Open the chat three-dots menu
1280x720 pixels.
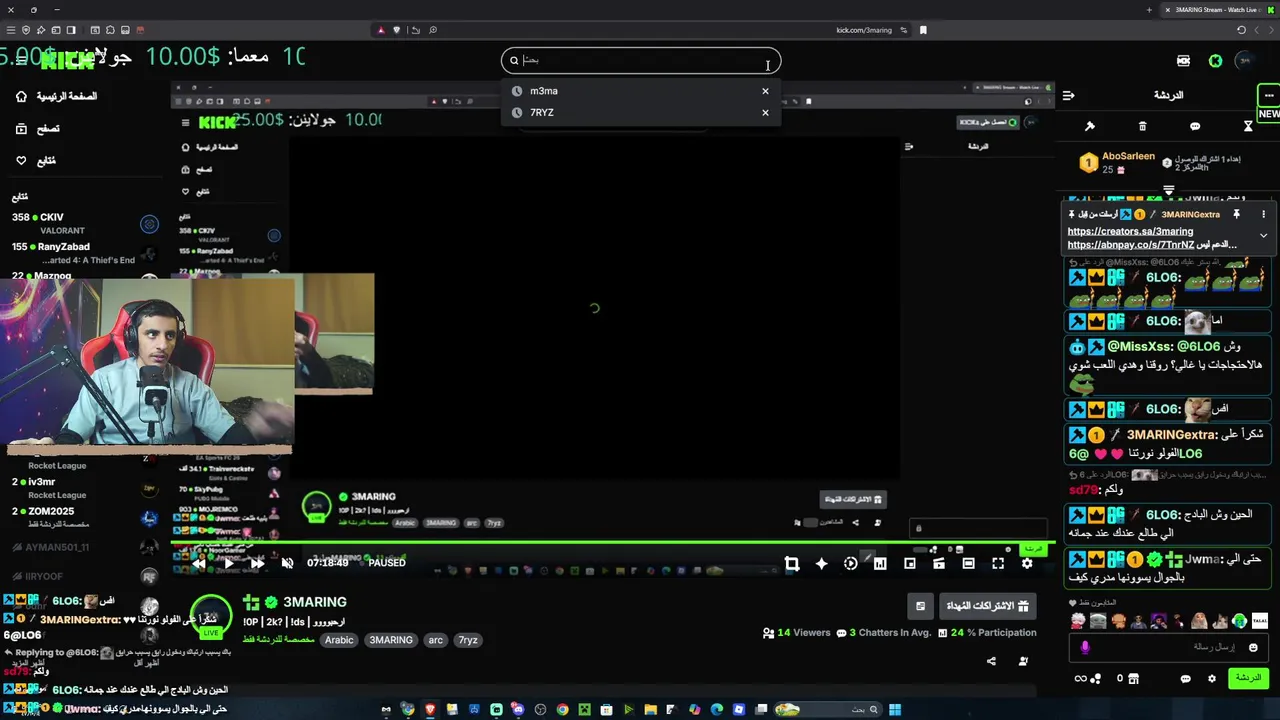pos(1268,96)
